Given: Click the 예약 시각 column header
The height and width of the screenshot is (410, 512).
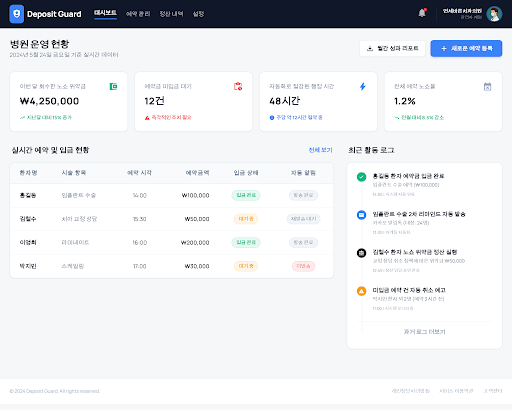Looking at the screenshot, I should [x=139, y=173].
